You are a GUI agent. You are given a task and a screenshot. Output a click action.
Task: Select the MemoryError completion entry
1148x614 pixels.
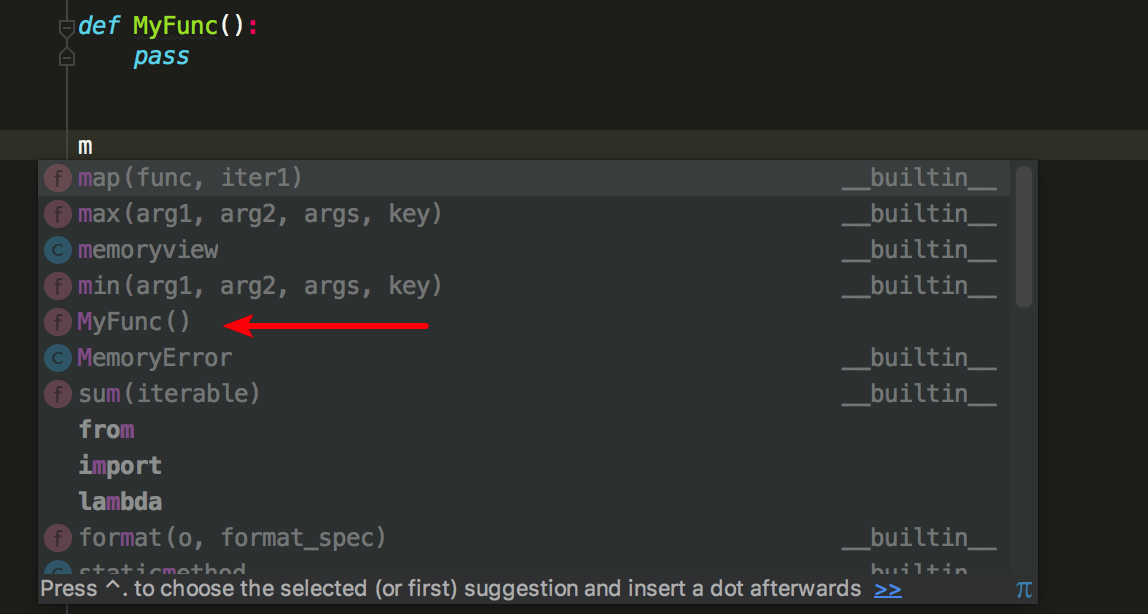tap(155, 358)
